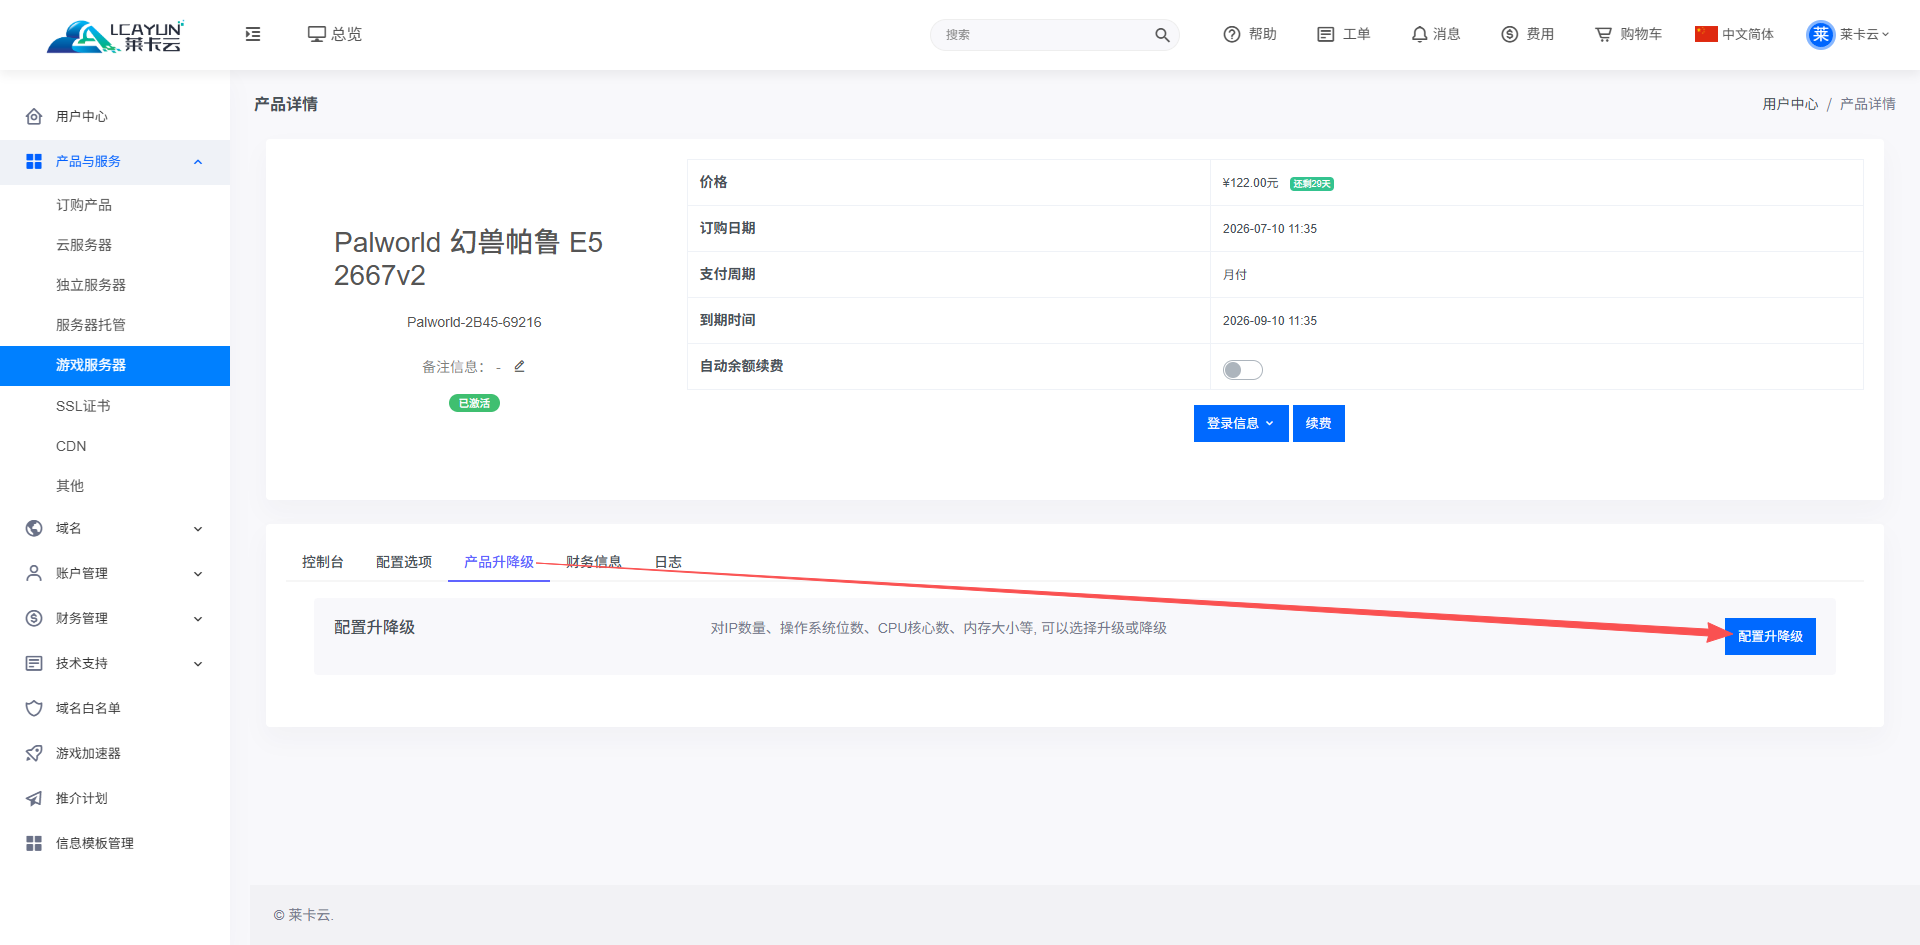Toggle the sidebar collapse icon

(253, 34)
